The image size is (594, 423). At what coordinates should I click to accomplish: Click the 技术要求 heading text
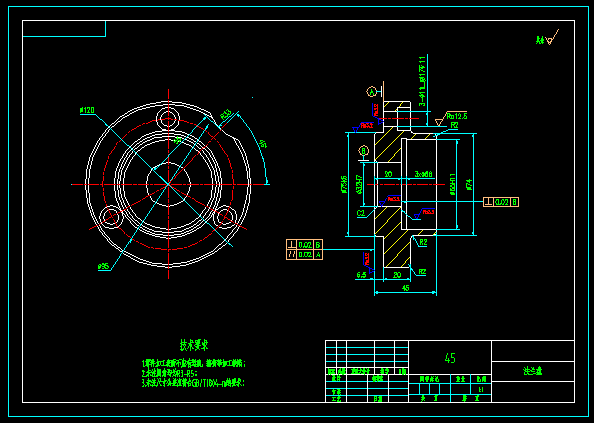[194, 345]
